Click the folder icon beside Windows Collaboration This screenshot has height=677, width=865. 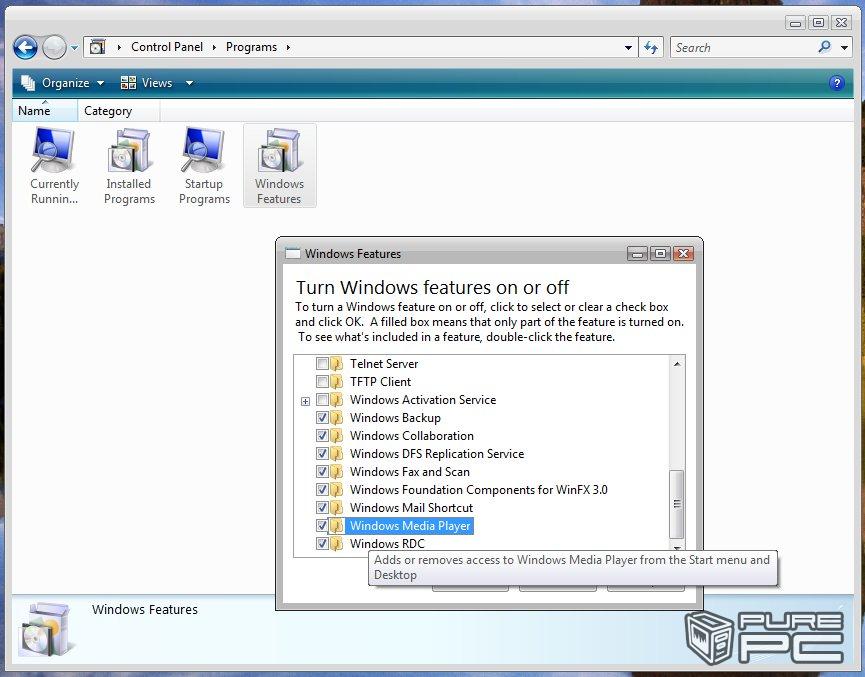coord(337,436)
